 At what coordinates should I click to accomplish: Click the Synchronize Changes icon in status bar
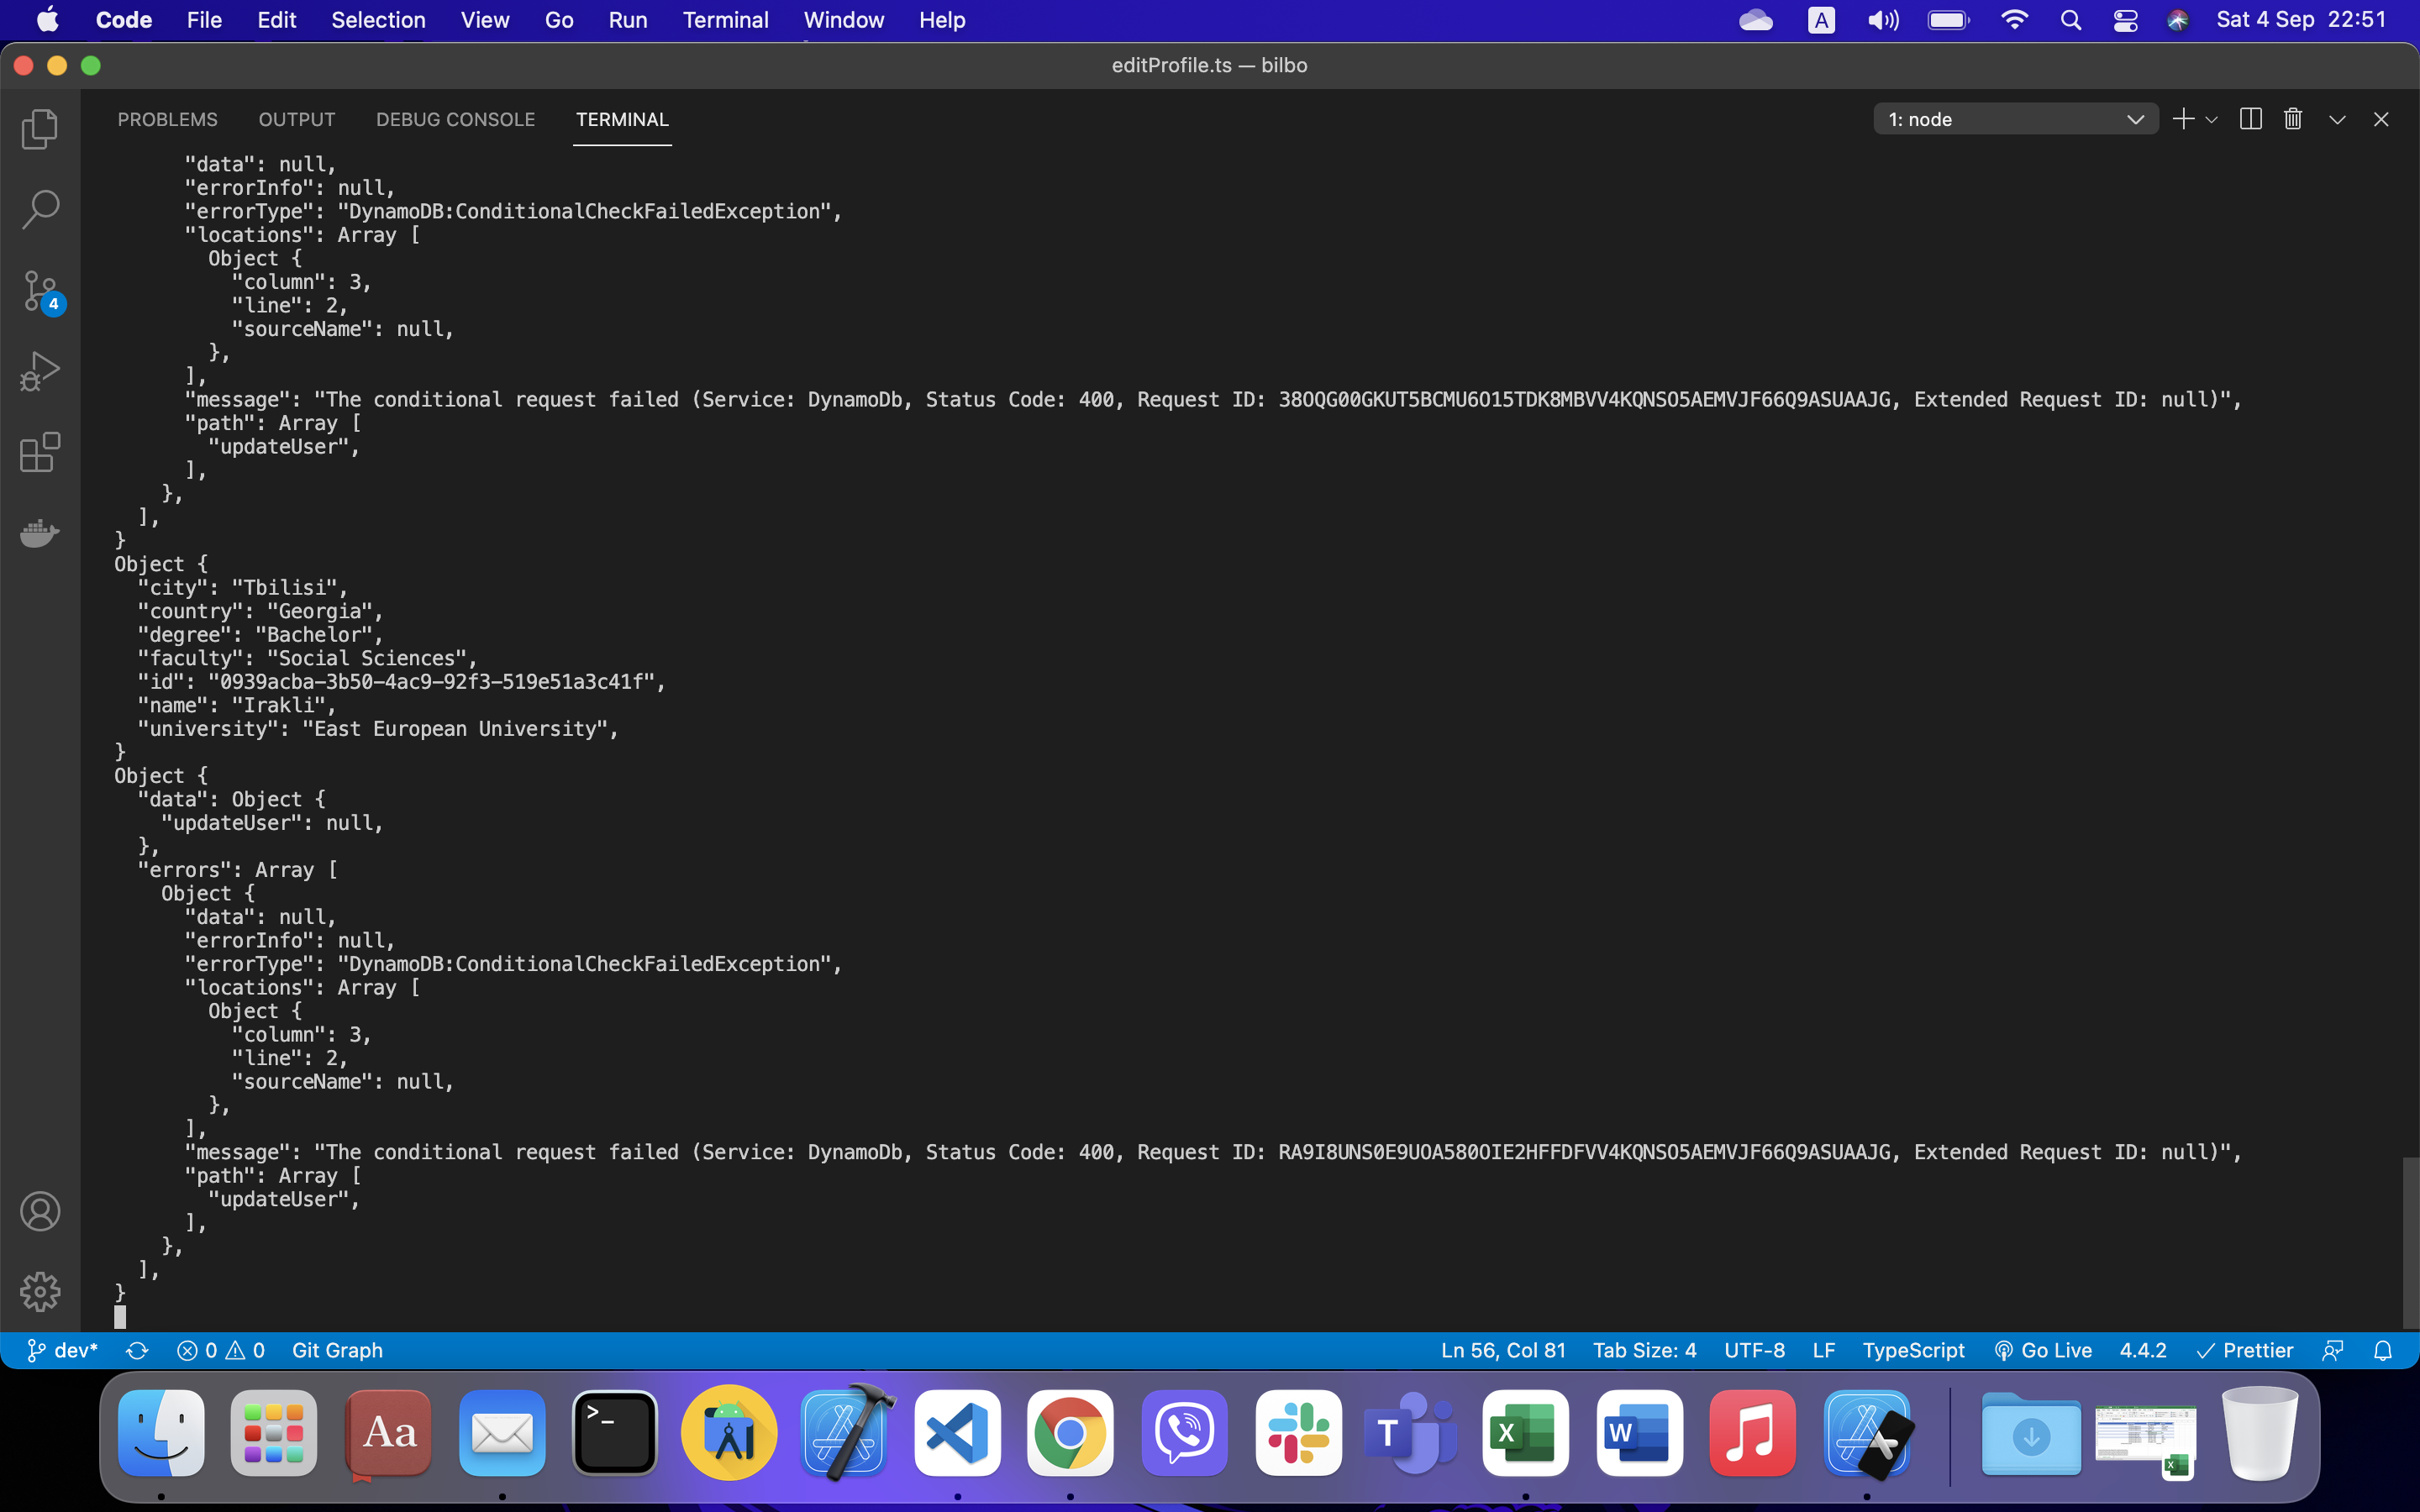137,1350
